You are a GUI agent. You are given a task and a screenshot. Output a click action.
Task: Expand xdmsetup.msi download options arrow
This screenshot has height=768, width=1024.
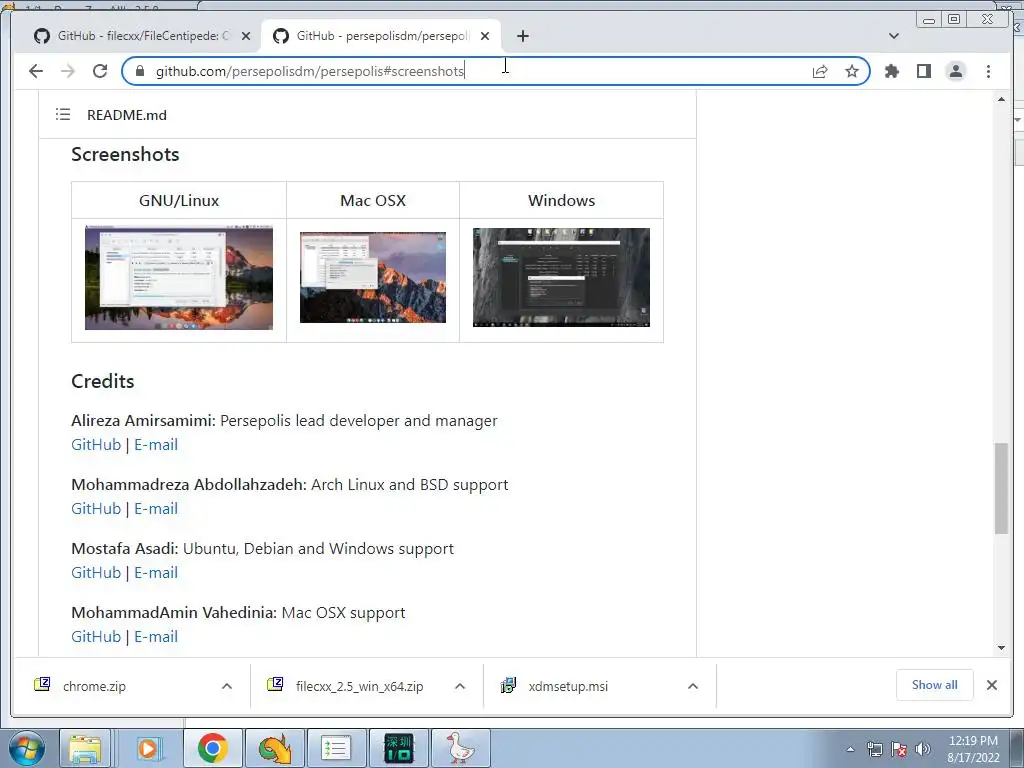[x=693, y=686]
